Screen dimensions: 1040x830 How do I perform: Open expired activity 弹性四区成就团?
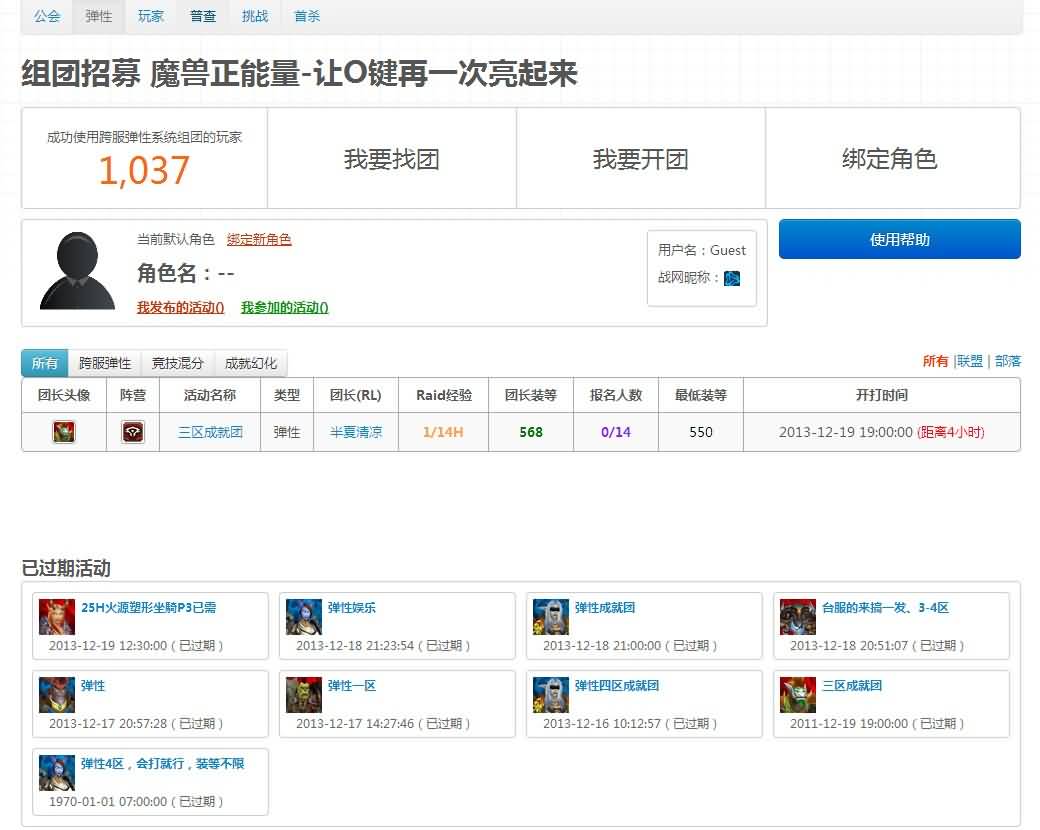617,685
